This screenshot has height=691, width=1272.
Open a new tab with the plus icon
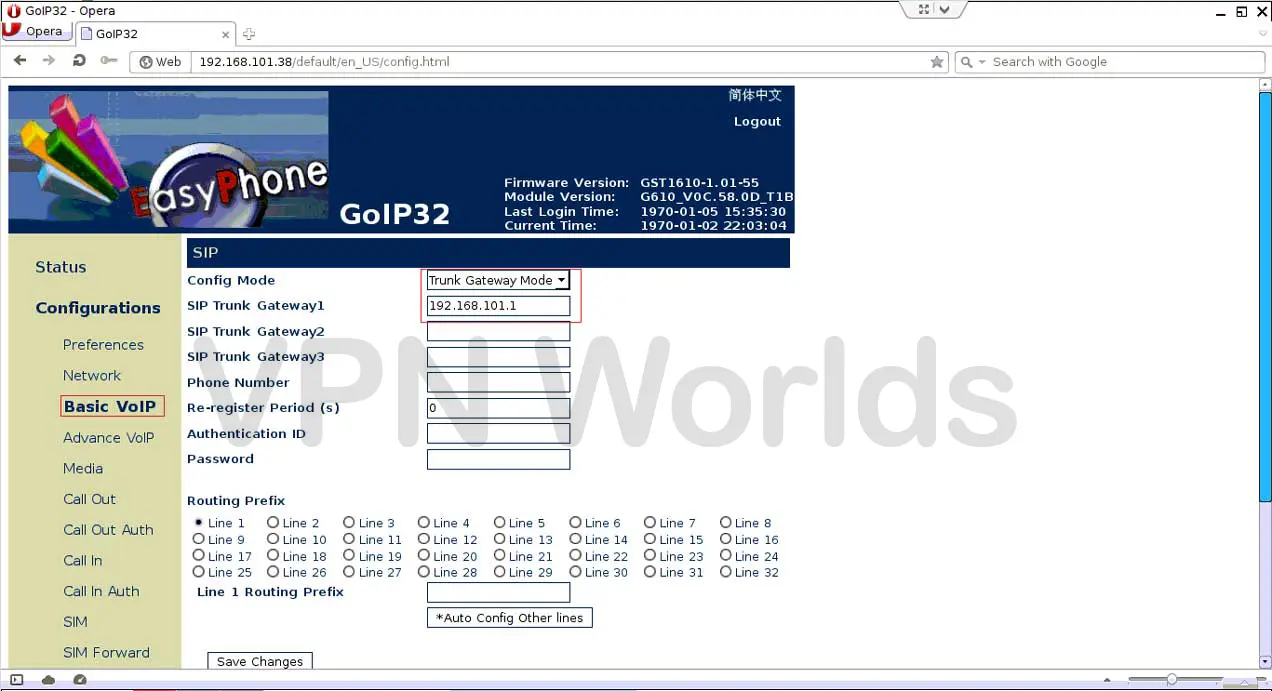248,34
